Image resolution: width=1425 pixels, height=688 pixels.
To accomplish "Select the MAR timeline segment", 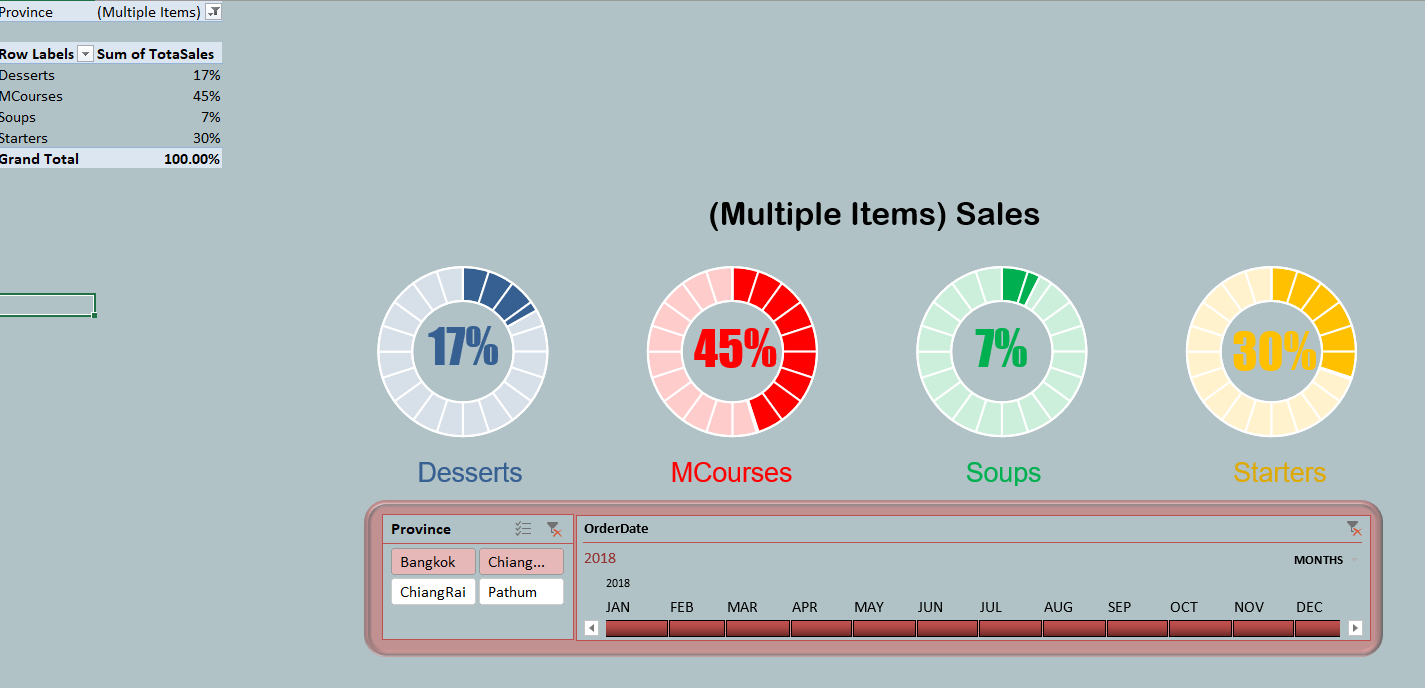I will [758, 628].
